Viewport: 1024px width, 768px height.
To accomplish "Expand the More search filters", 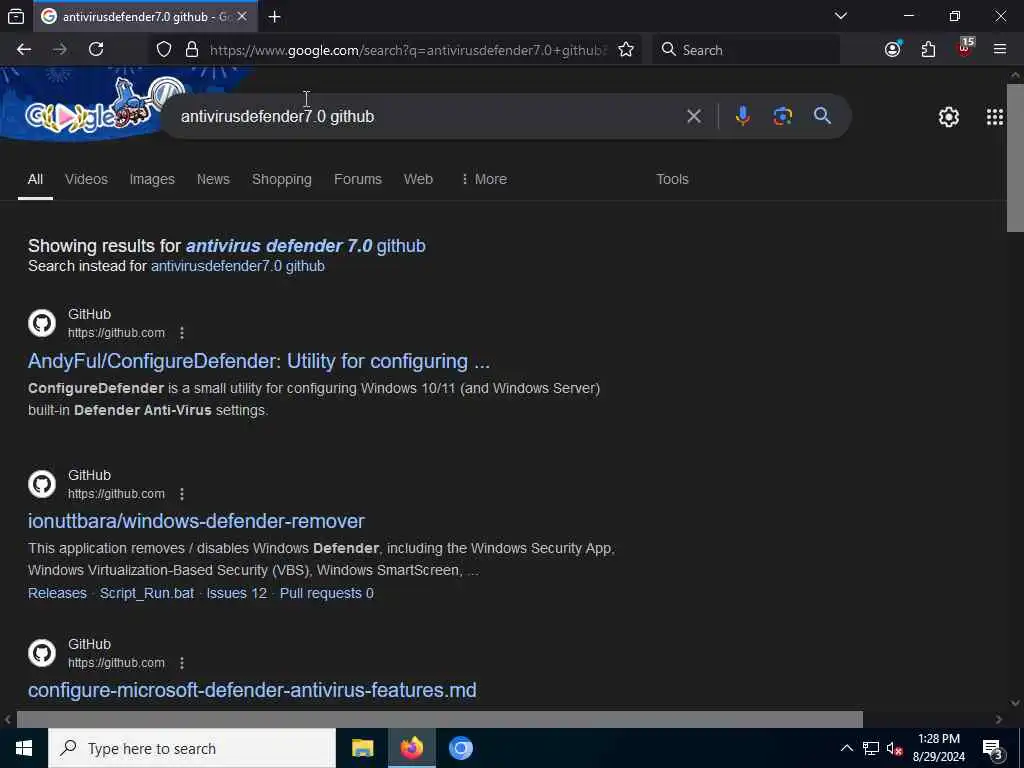I will click(x=484, y=179).
